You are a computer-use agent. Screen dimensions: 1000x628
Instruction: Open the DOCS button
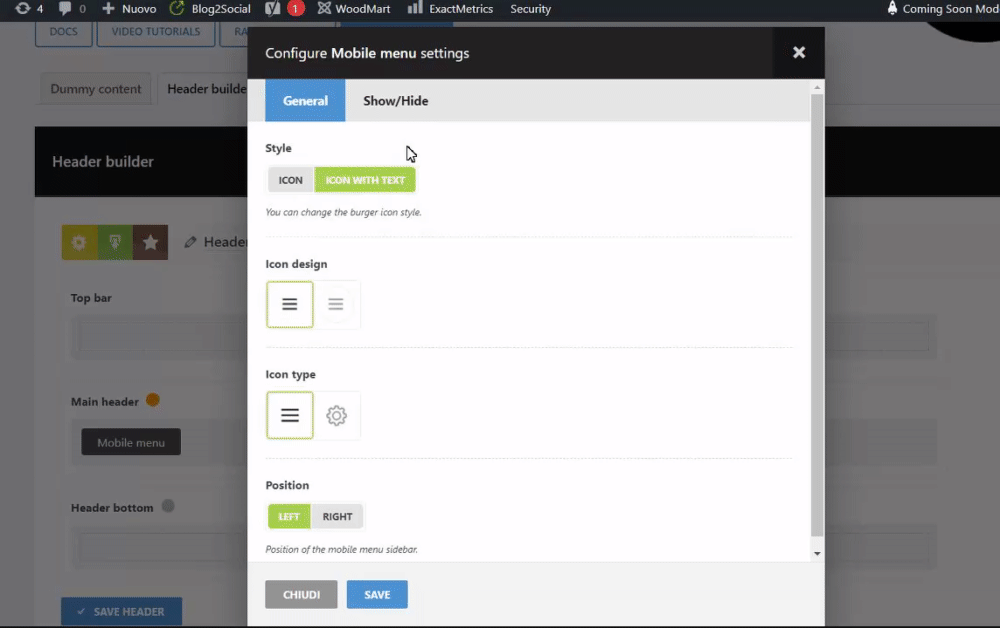point(64,31)
